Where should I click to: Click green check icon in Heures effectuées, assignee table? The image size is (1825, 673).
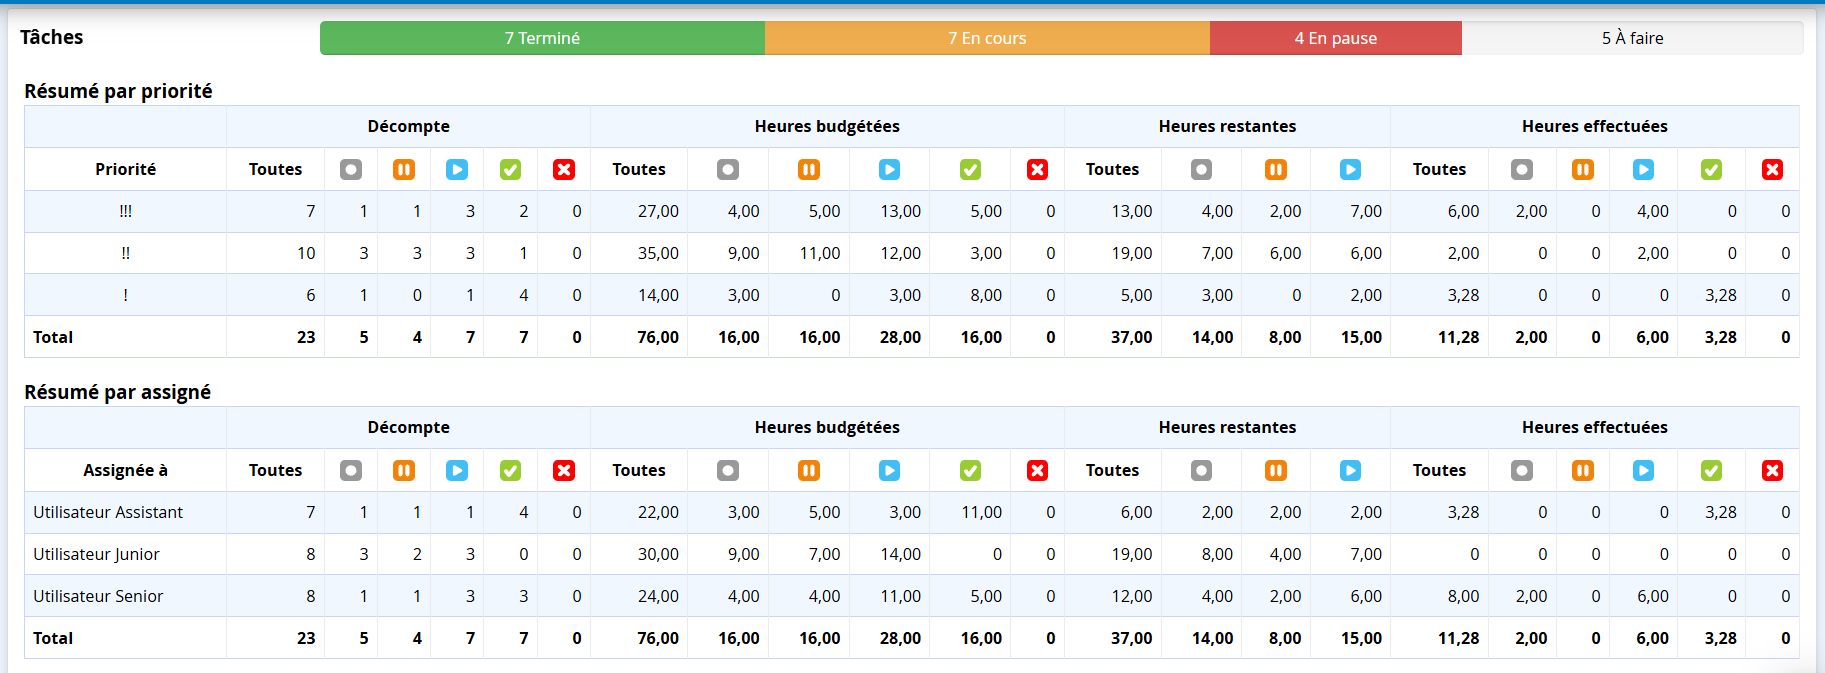[1712, 470]
